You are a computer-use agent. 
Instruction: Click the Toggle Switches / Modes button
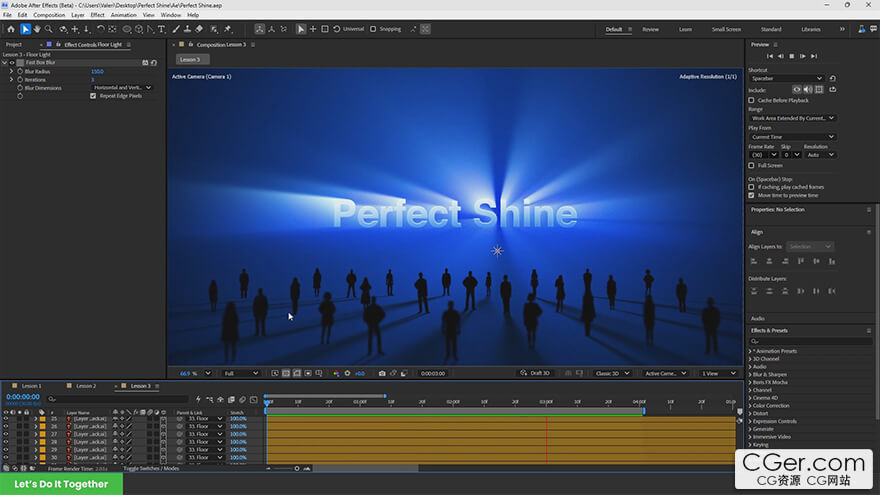pos(151,469)
